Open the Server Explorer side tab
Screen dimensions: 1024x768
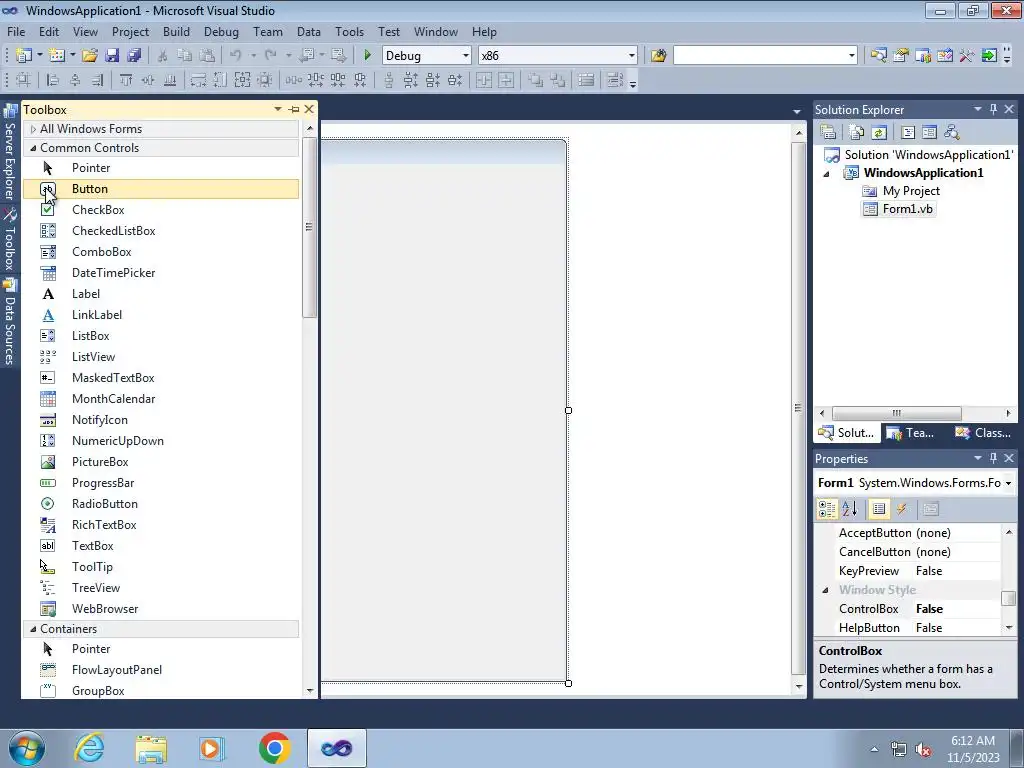tap(9, 154)
